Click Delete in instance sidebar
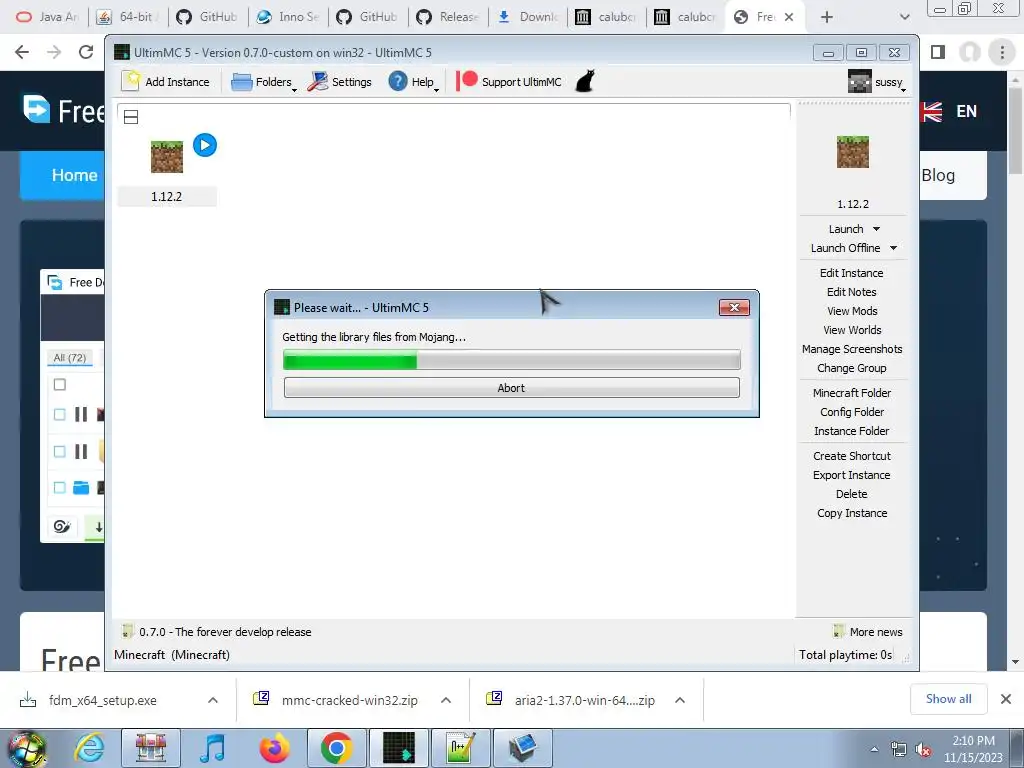This screenshot has height=768, width=1024. pyautogui.click(x=852, y=494)
